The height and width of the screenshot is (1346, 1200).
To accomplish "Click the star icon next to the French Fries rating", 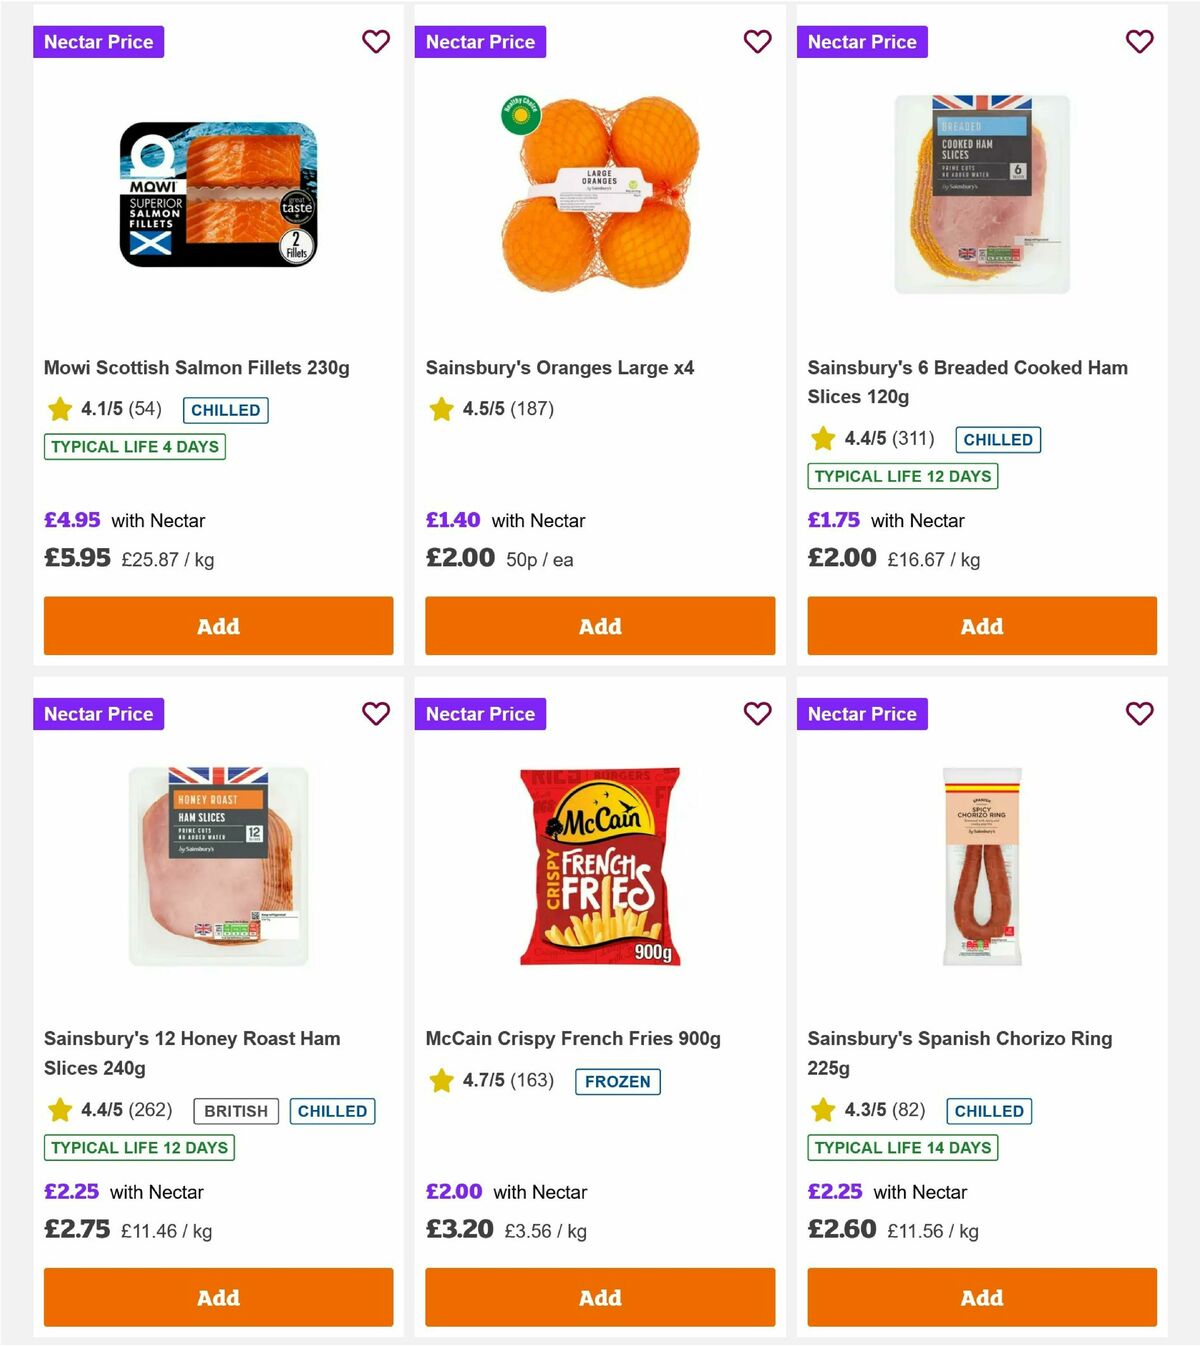I will (x=440, y=1080).
